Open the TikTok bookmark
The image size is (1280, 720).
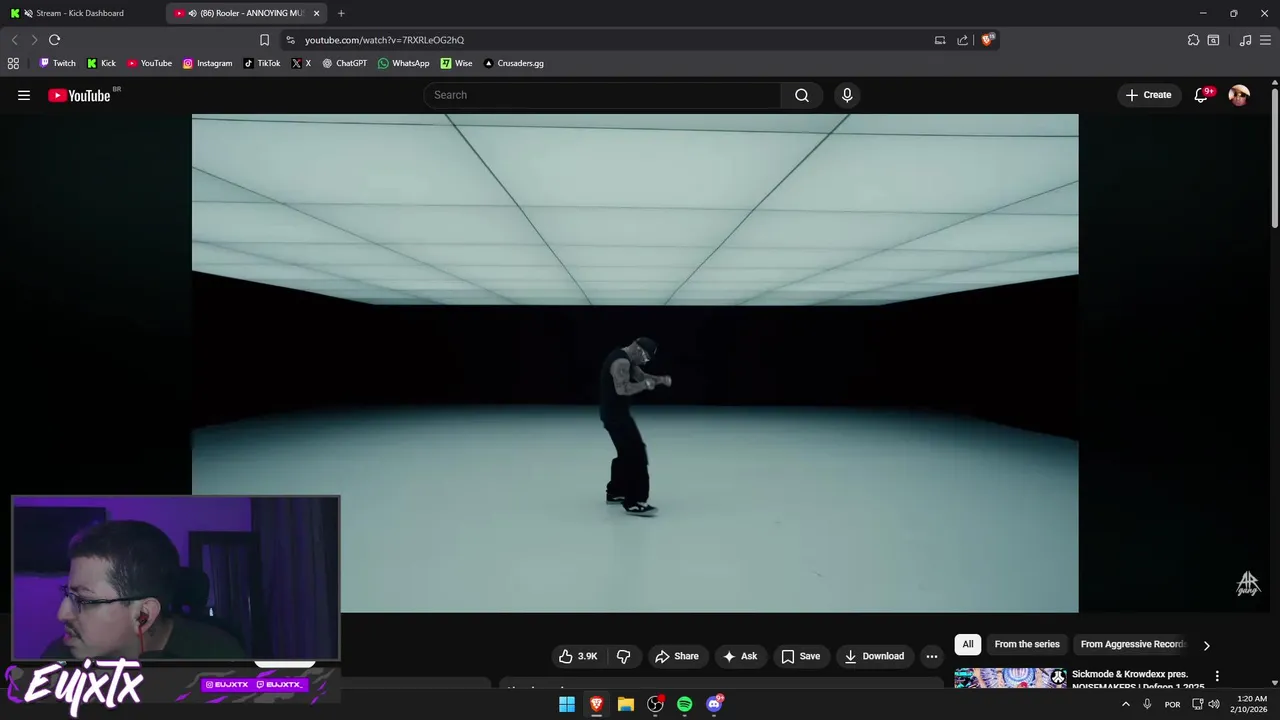[x=262, y=63]
